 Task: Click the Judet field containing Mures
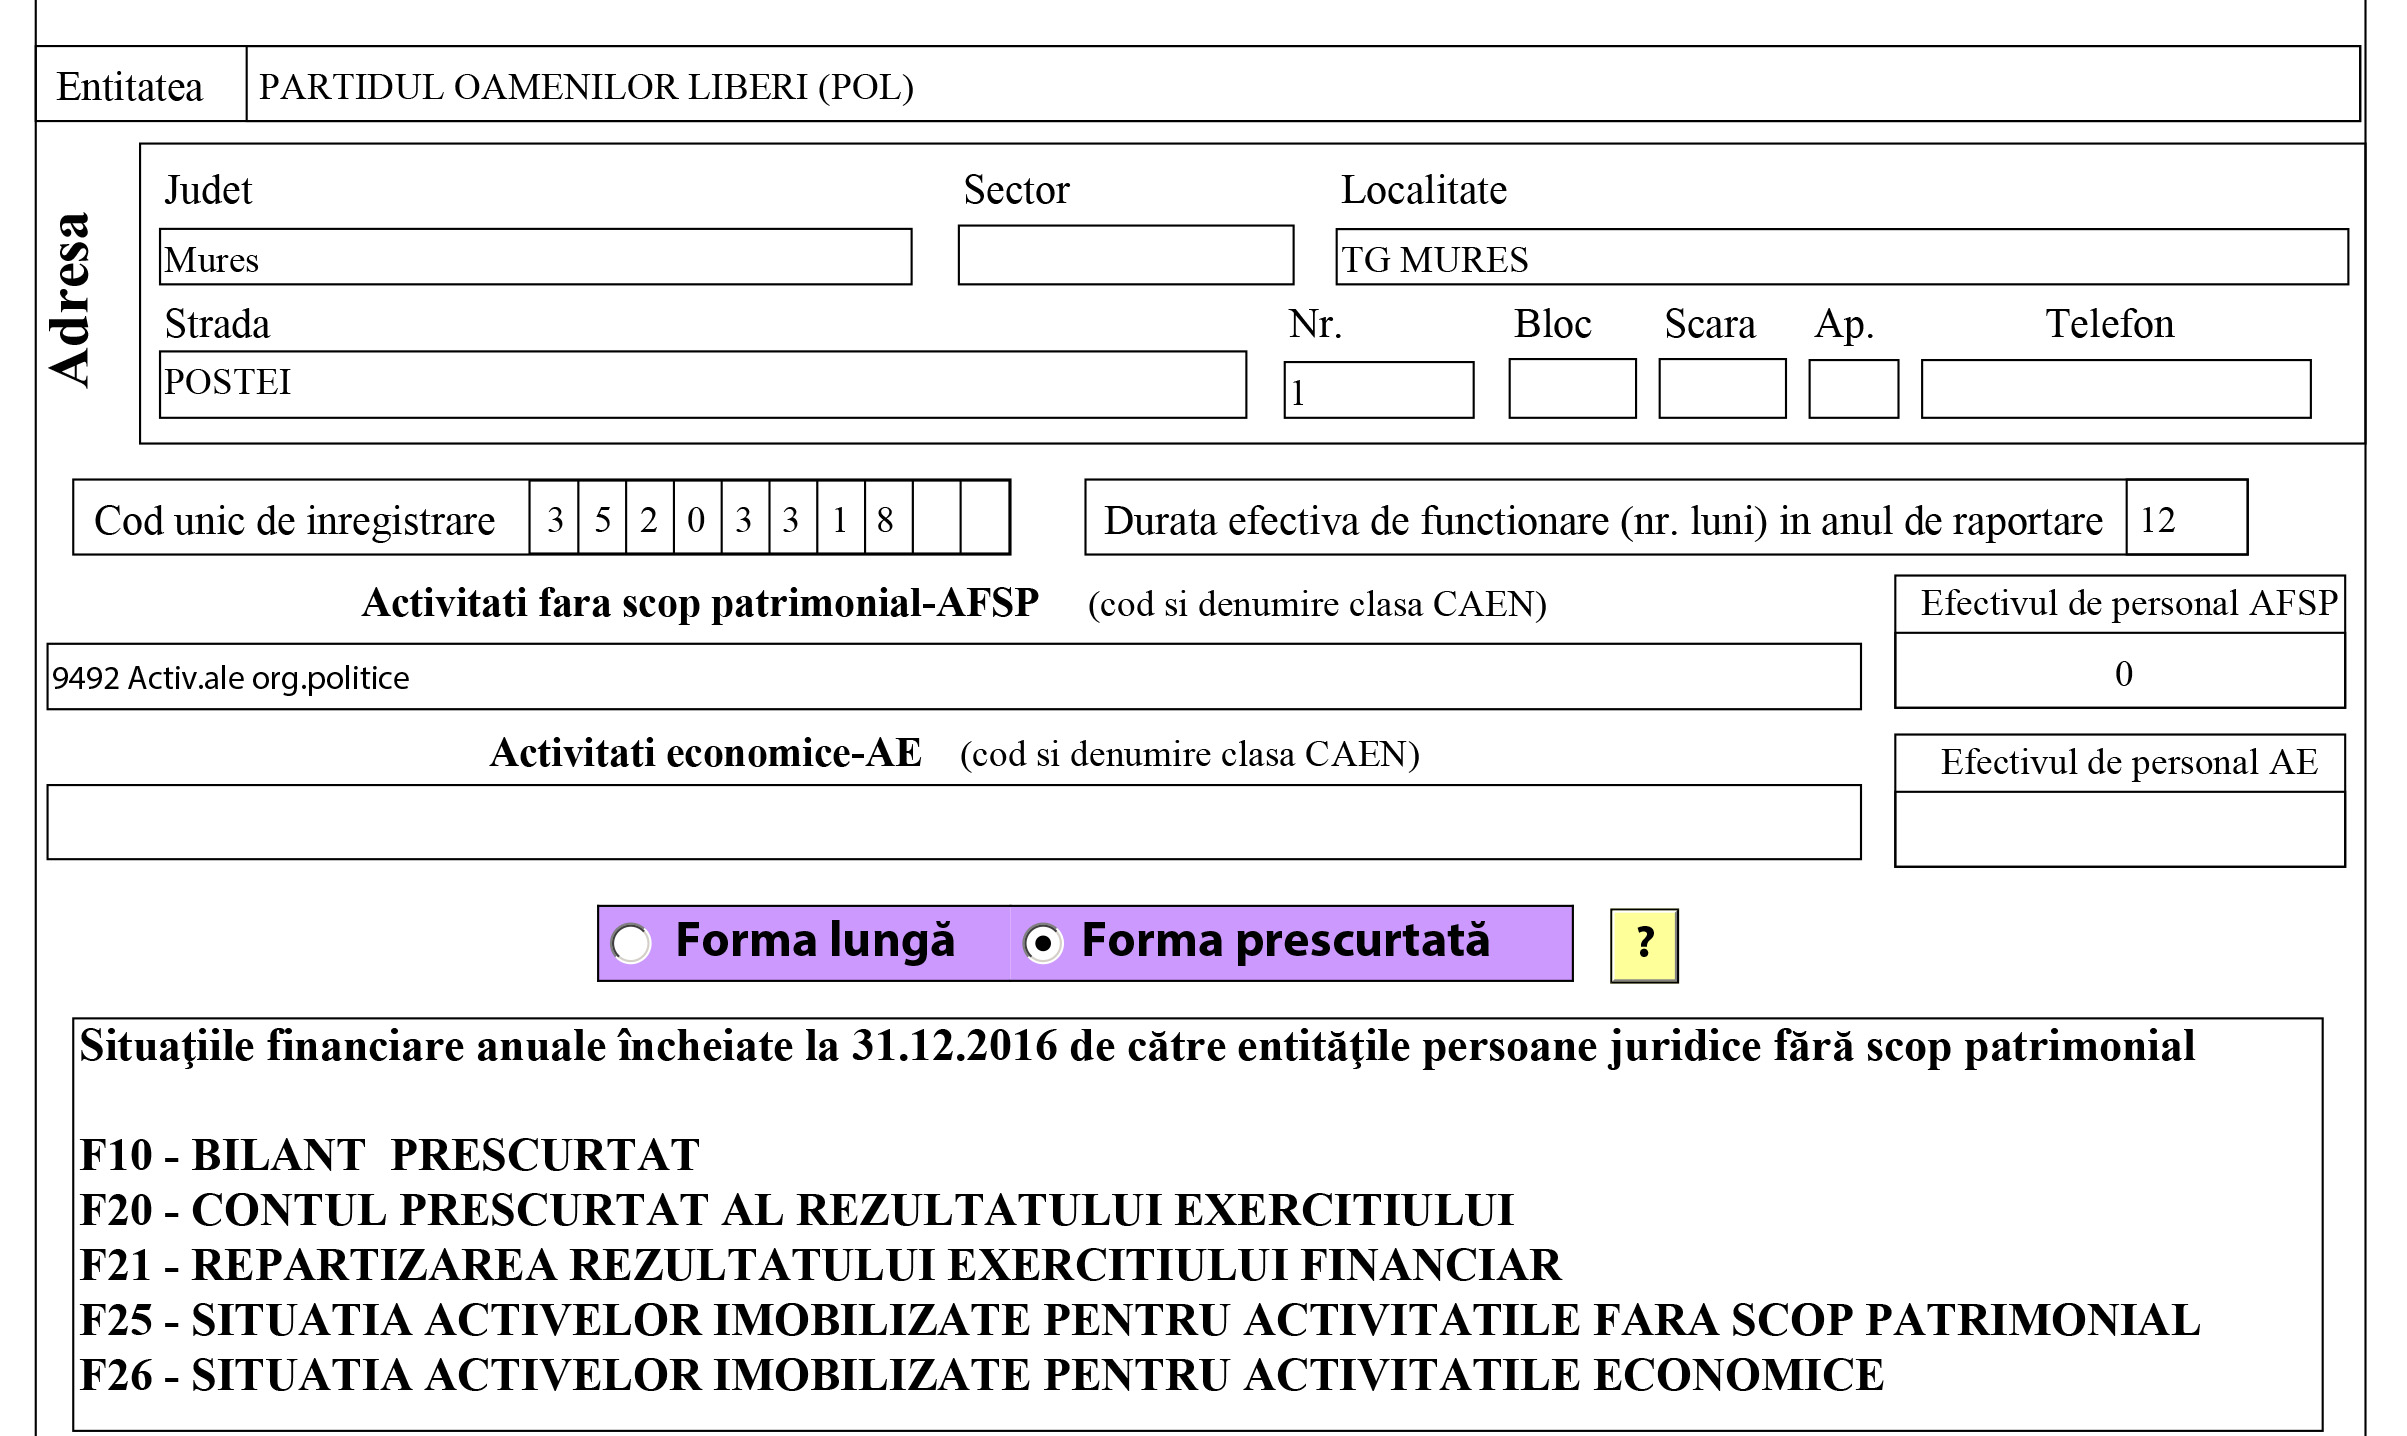click(x=535, y=257)
